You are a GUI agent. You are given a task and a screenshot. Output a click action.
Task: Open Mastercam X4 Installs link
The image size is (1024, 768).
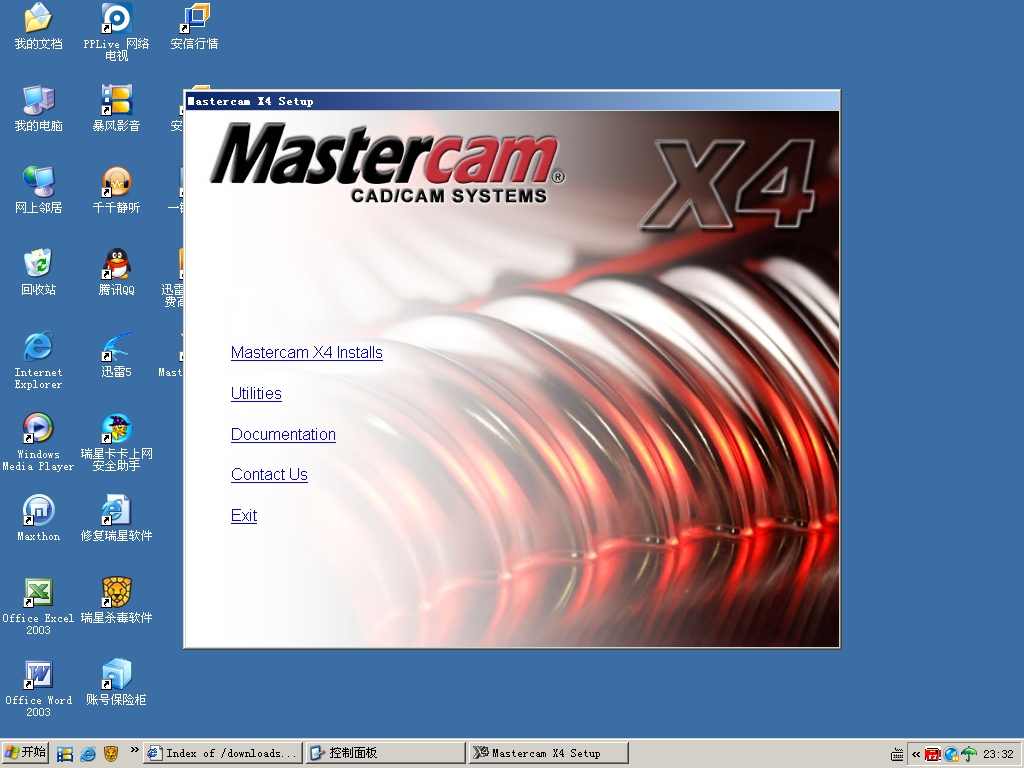click(306, 353)
